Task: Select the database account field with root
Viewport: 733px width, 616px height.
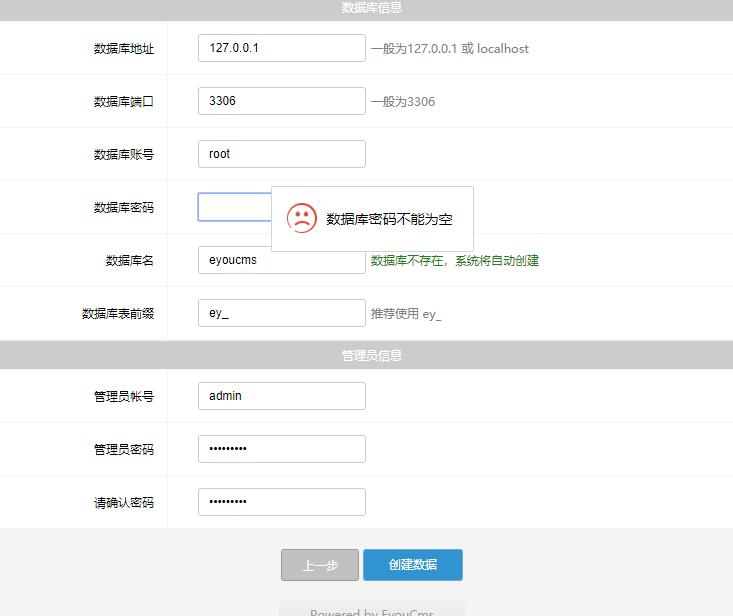Action: pyautogui.click(x=281, y=154)
